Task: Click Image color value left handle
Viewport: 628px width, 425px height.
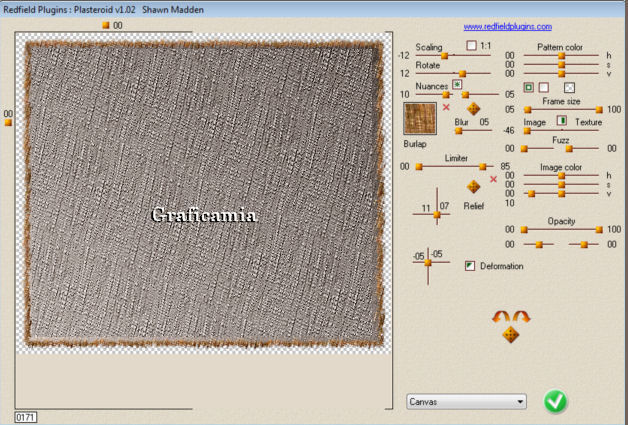Action: click(x=531, y=194)
